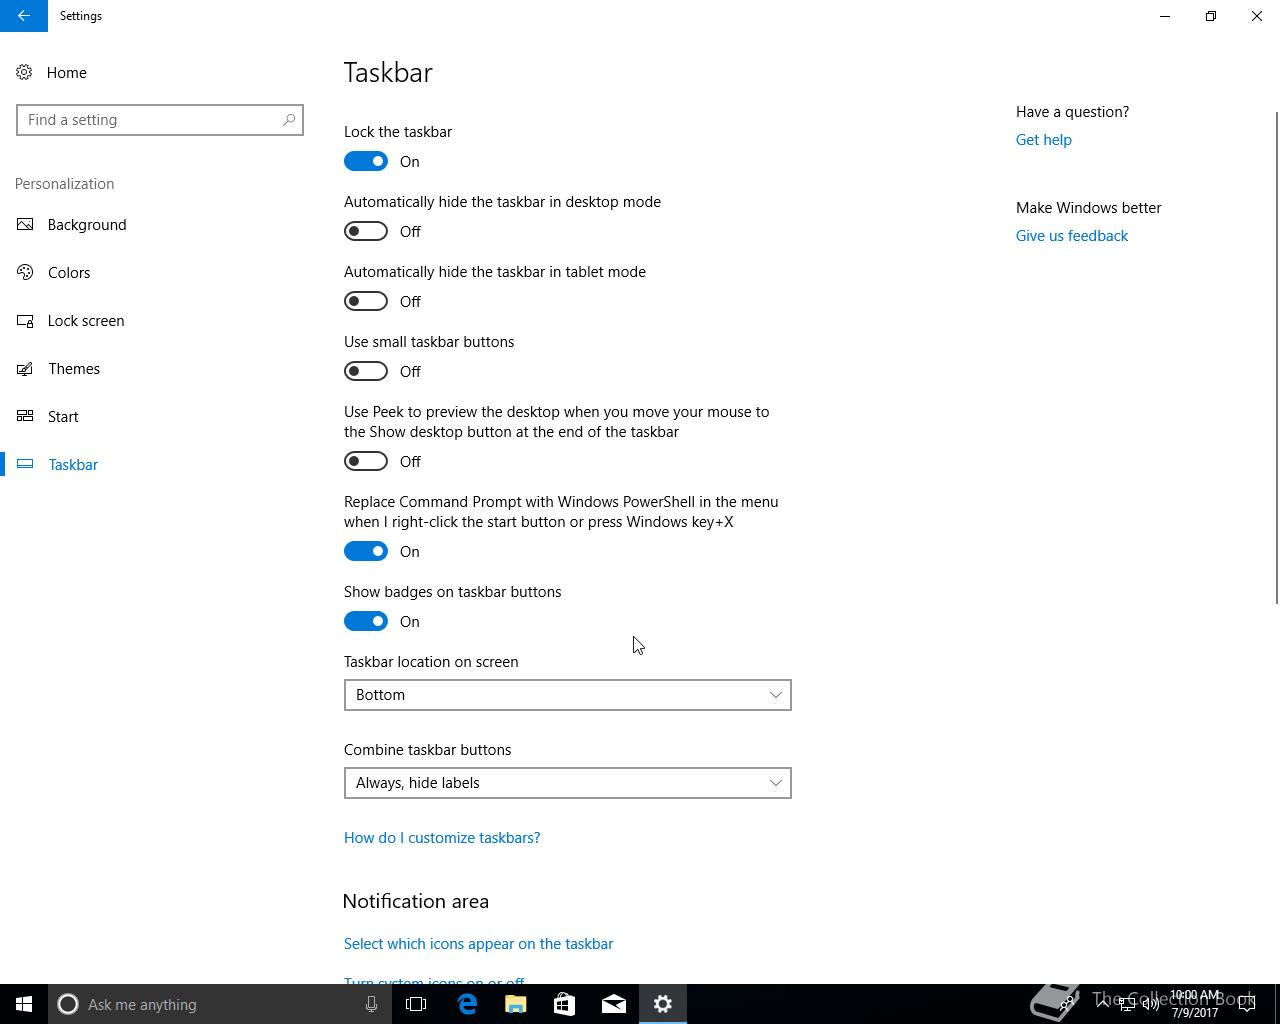Select which icons appear on the taskbar
1280x1024 pixels.
[478, 944]
